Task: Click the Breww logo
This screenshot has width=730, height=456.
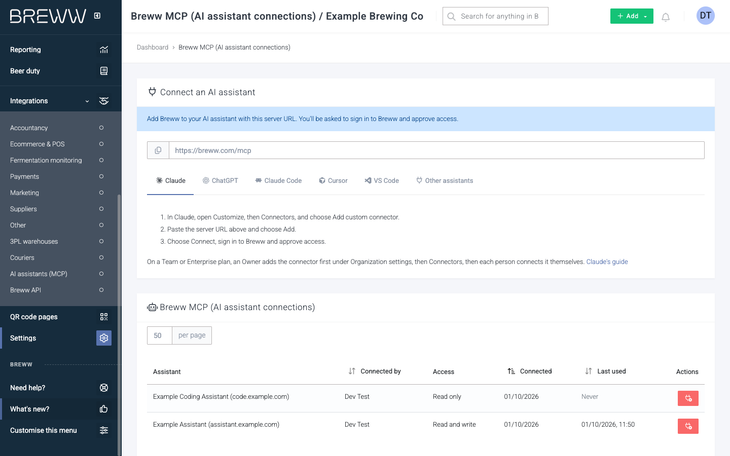Action: pyautogui.click(x=48, y=16)
